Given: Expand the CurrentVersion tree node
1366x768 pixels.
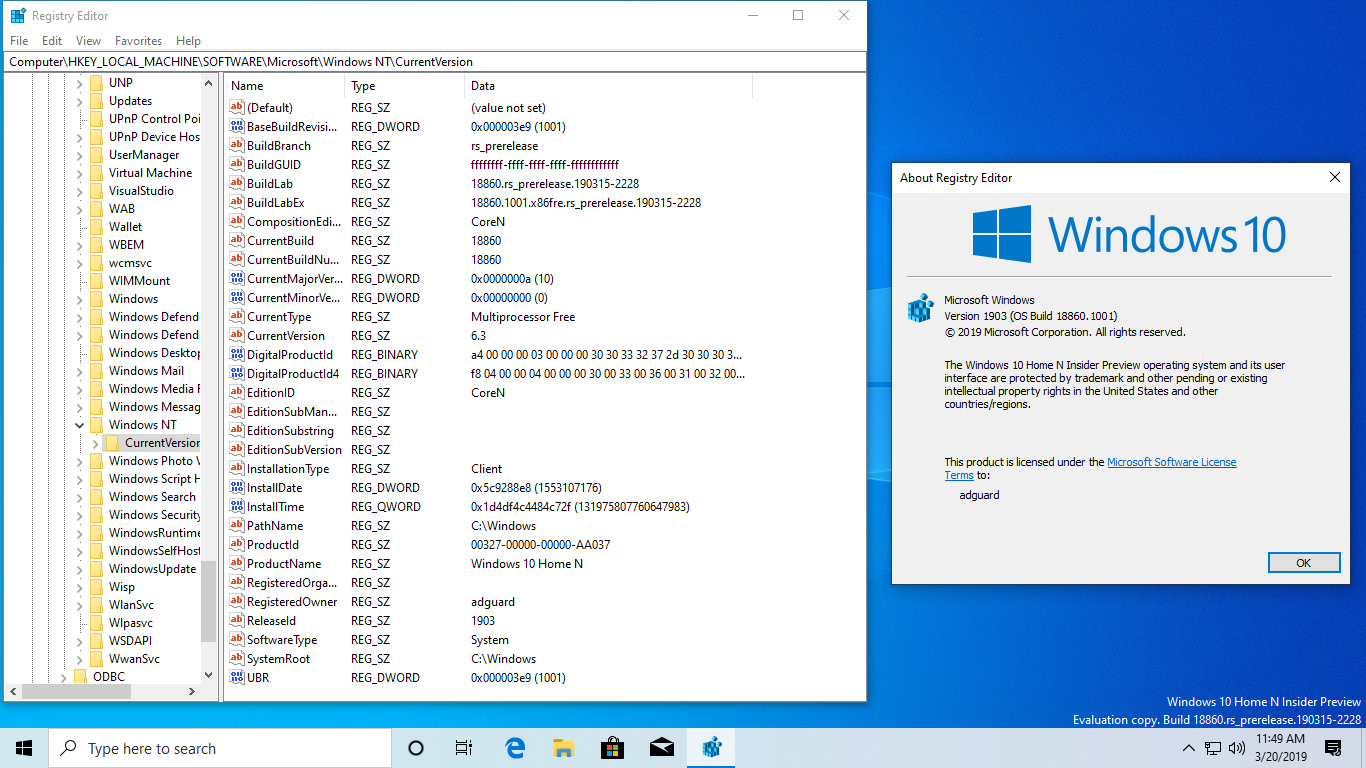Looking at the screenshot, I should [x=96, y=443].
